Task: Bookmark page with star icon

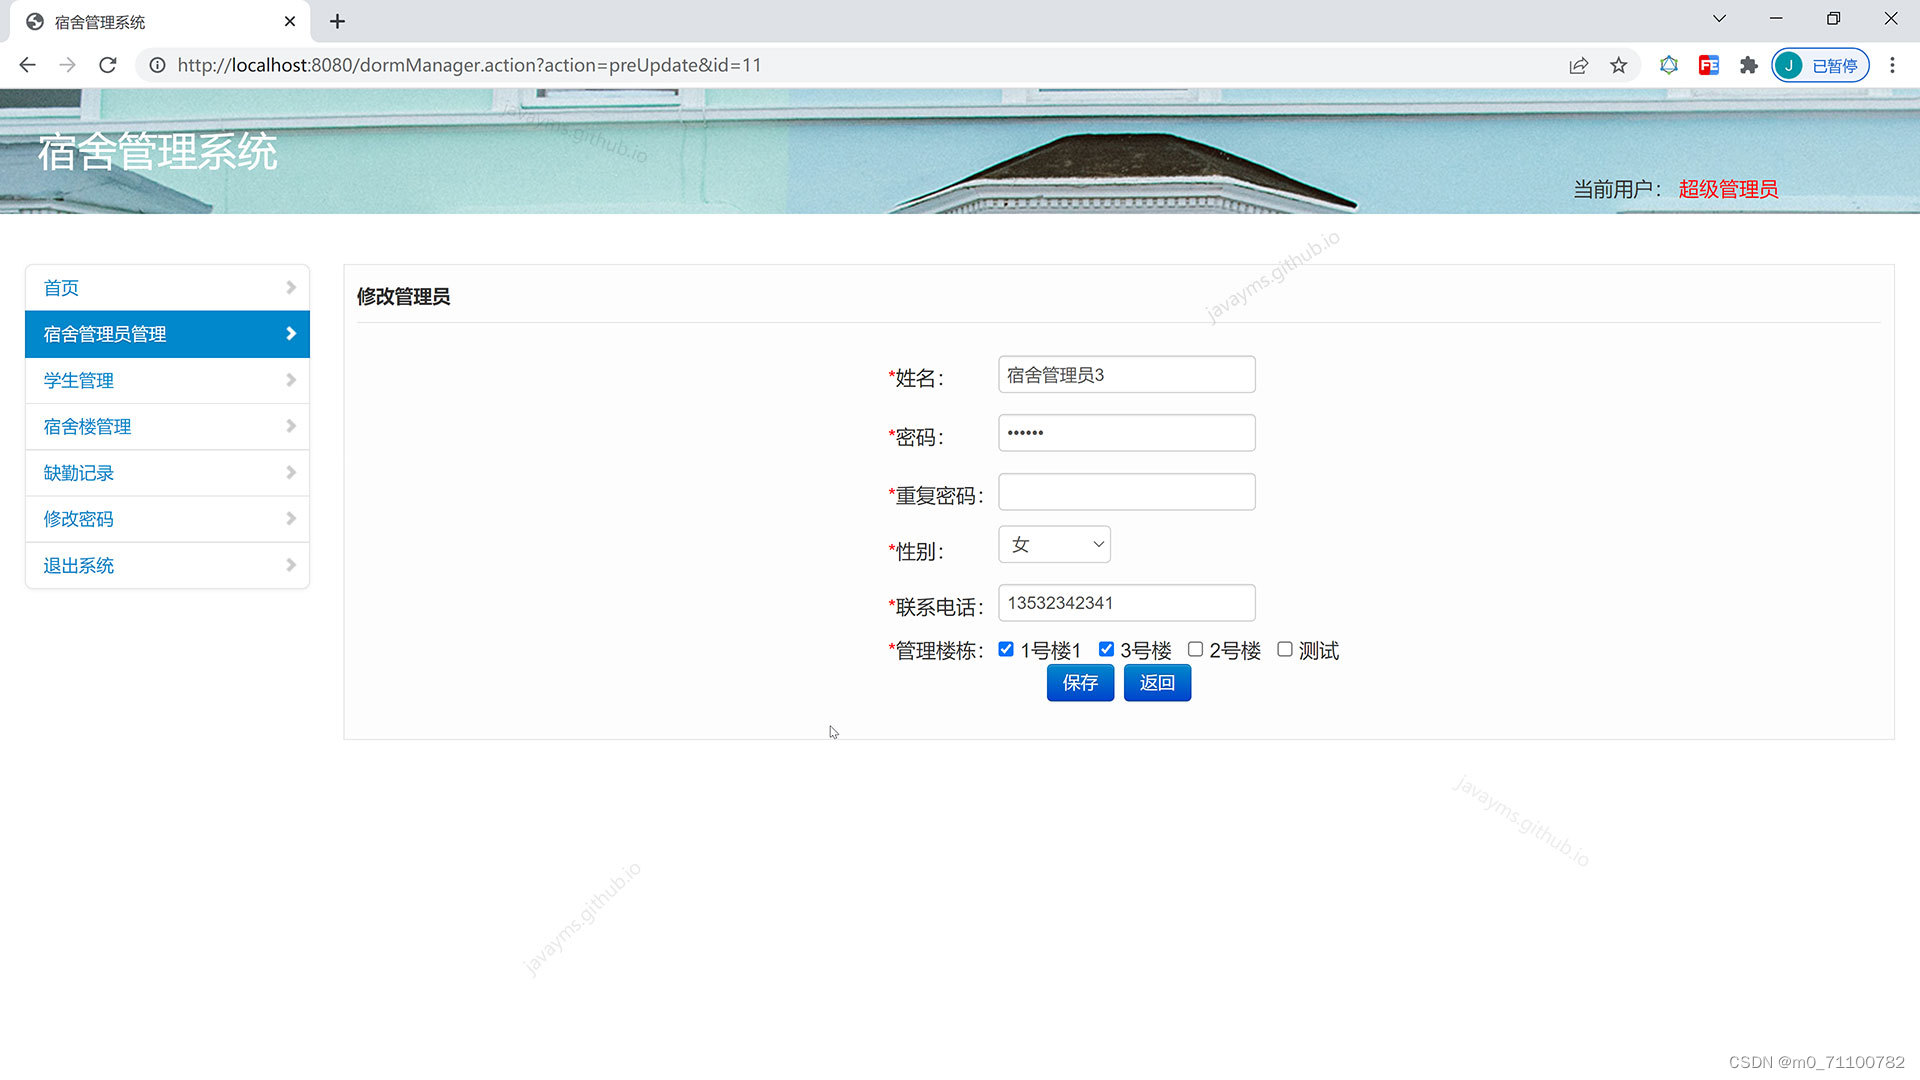Action: coord(1618,65)
